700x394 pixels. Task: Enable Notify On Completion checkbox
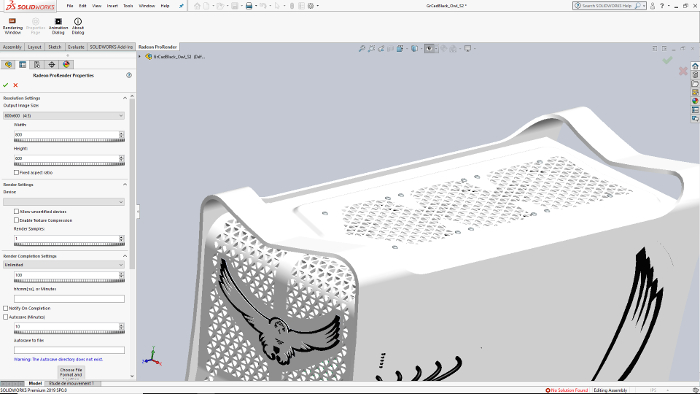(6, 308)
